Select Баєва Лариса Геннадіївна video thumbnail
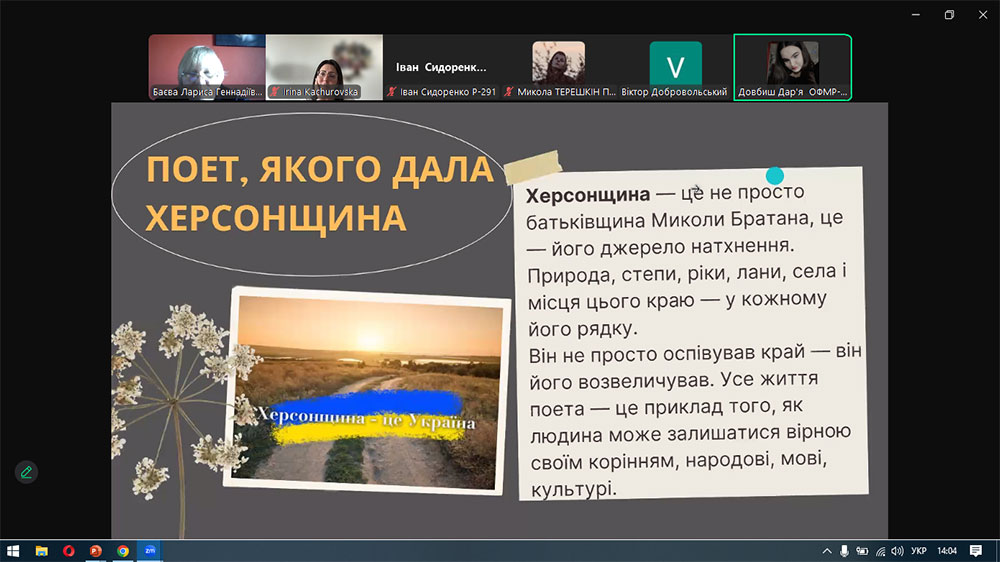This screenshot has width=1000, height=562. tap(207, 67)
